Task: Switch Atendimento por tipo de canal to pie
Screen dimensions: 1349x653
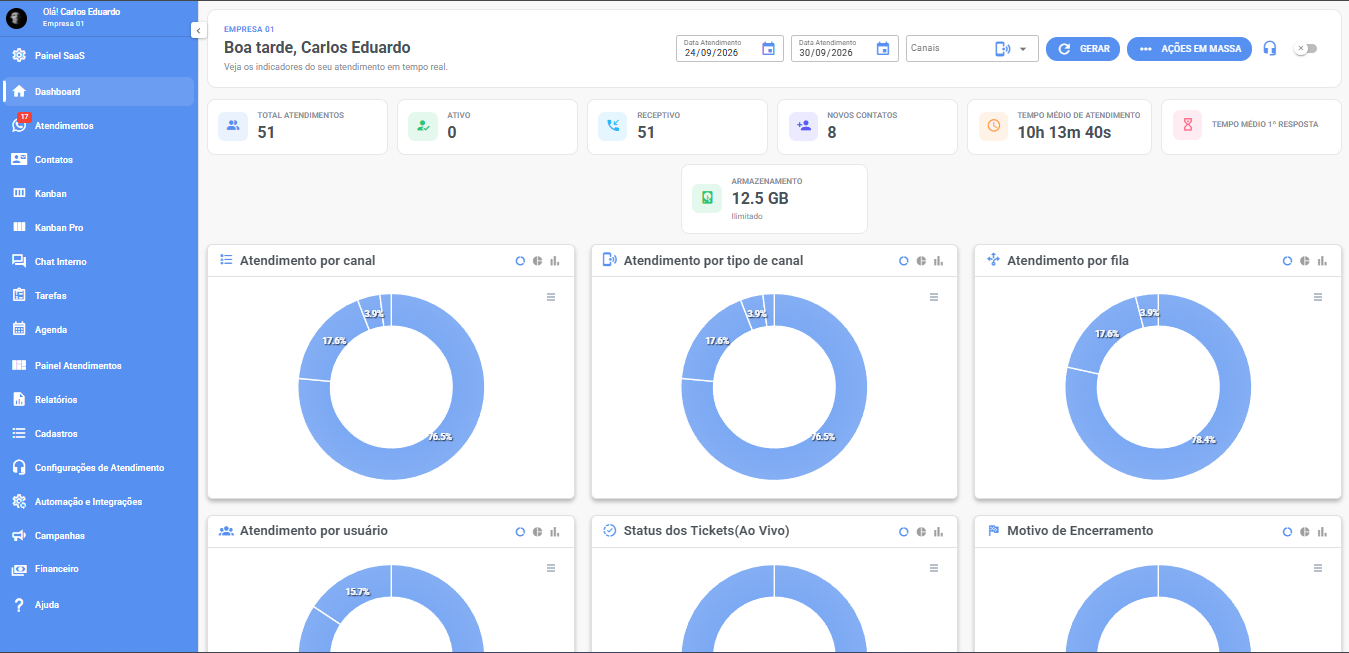Action: point(921,261)
